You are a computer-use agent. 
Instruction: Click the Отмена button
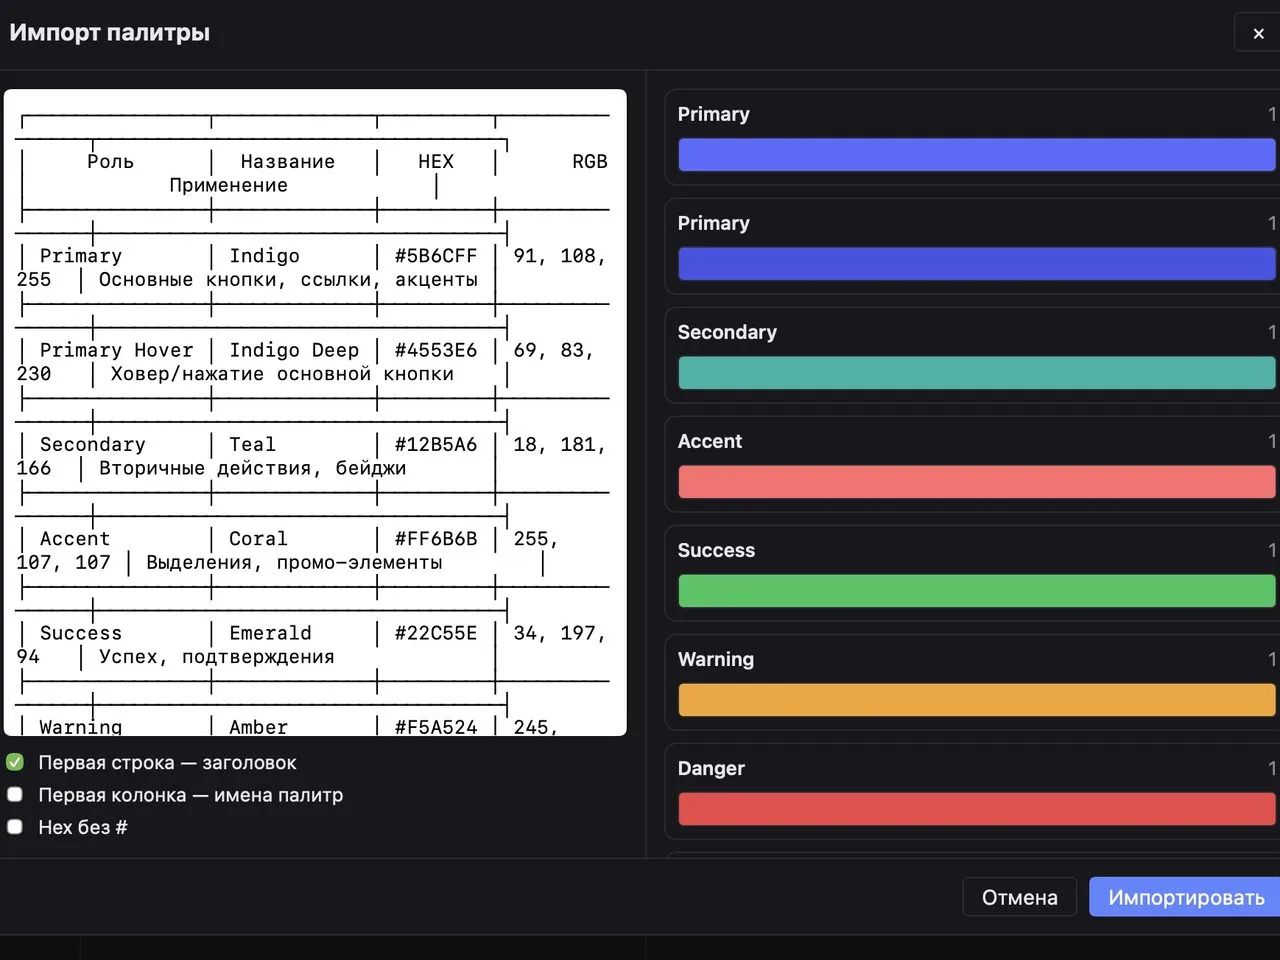tap(1019, 897)
